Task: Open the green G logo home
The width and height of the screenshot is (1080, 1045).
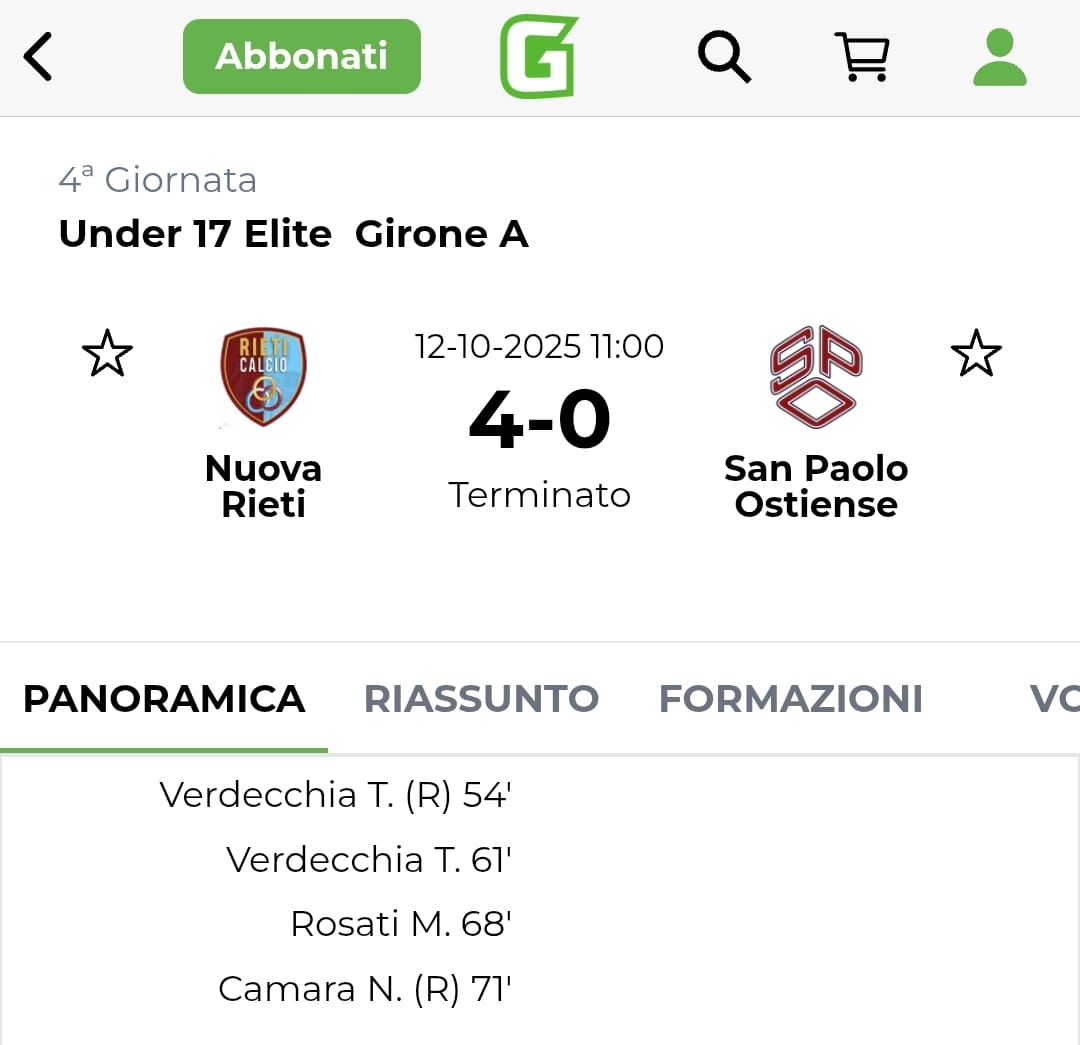Action: pos(540,56)
